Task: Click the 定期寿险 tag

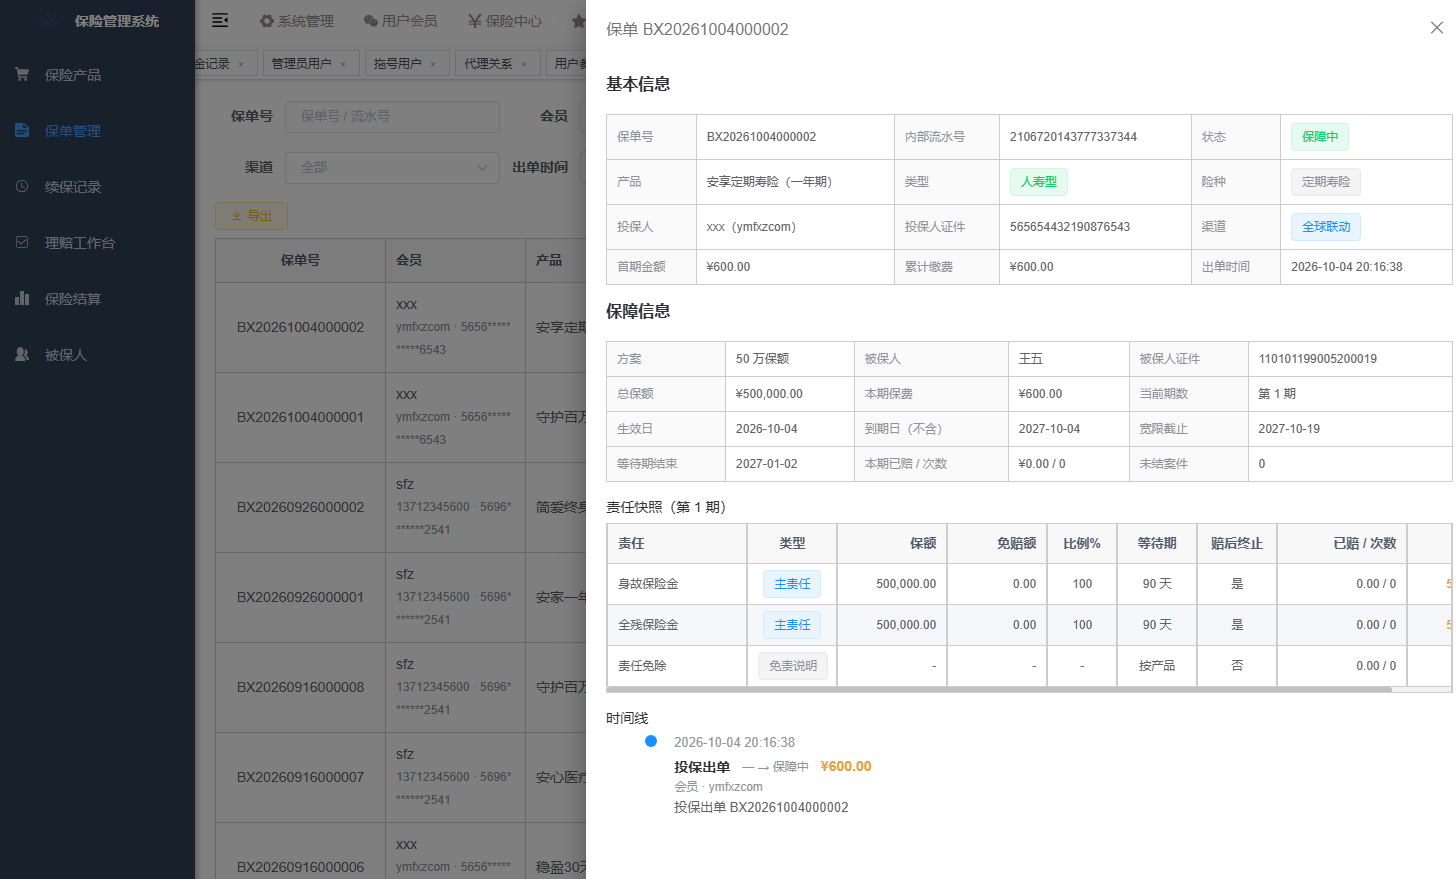Action: tap(1326, 182)
